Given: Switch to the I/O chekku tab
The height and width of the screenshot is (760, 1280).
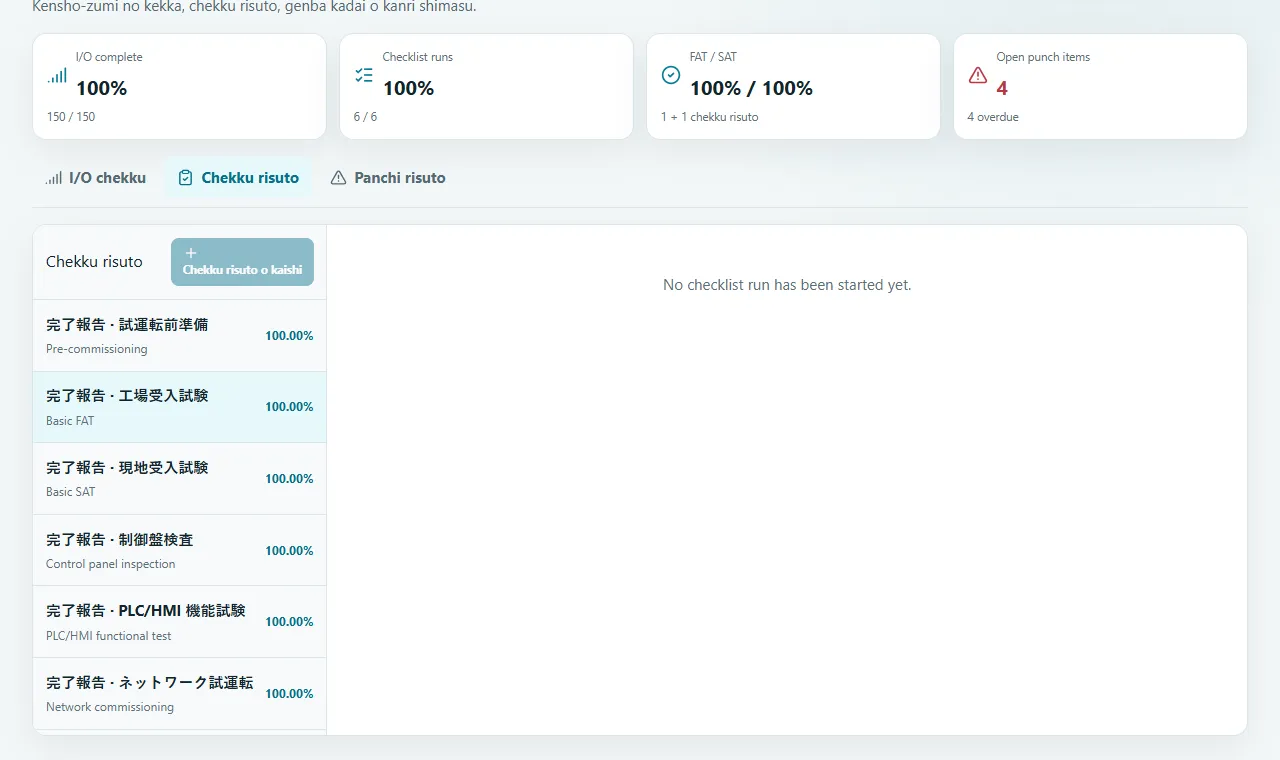Looking at the screenshot, I should pyautogui.click(x=96, y=178).
